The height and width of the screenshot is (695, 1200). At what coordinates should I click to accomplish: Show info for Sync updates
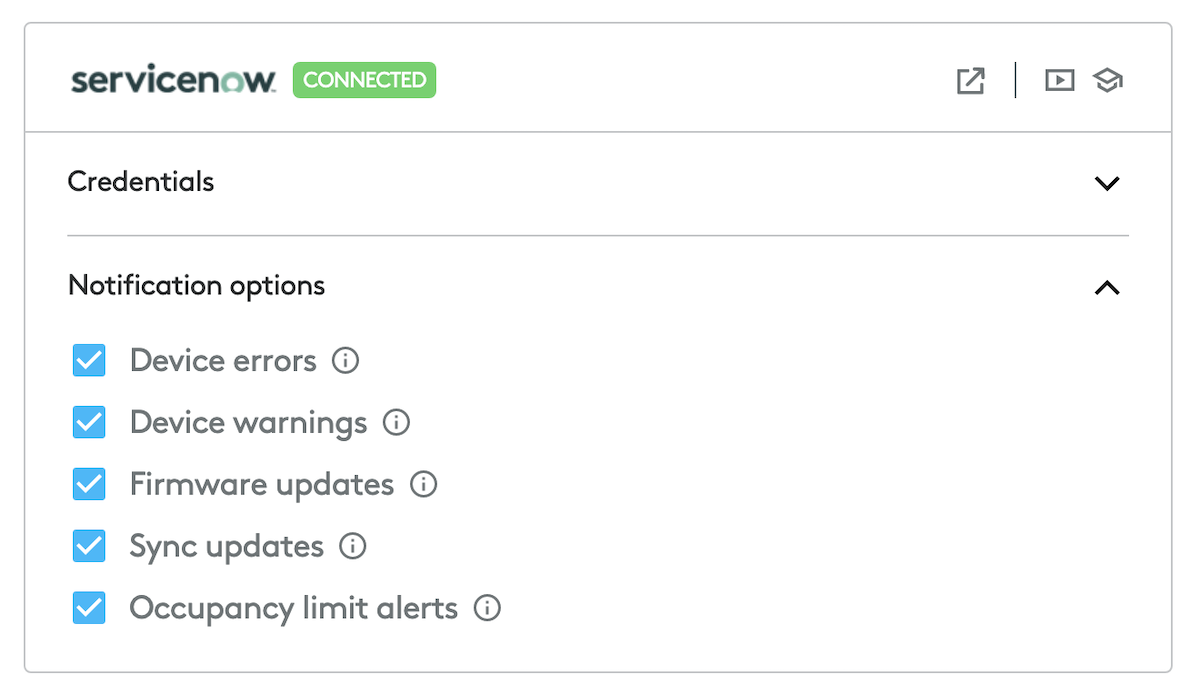point(353,546)
